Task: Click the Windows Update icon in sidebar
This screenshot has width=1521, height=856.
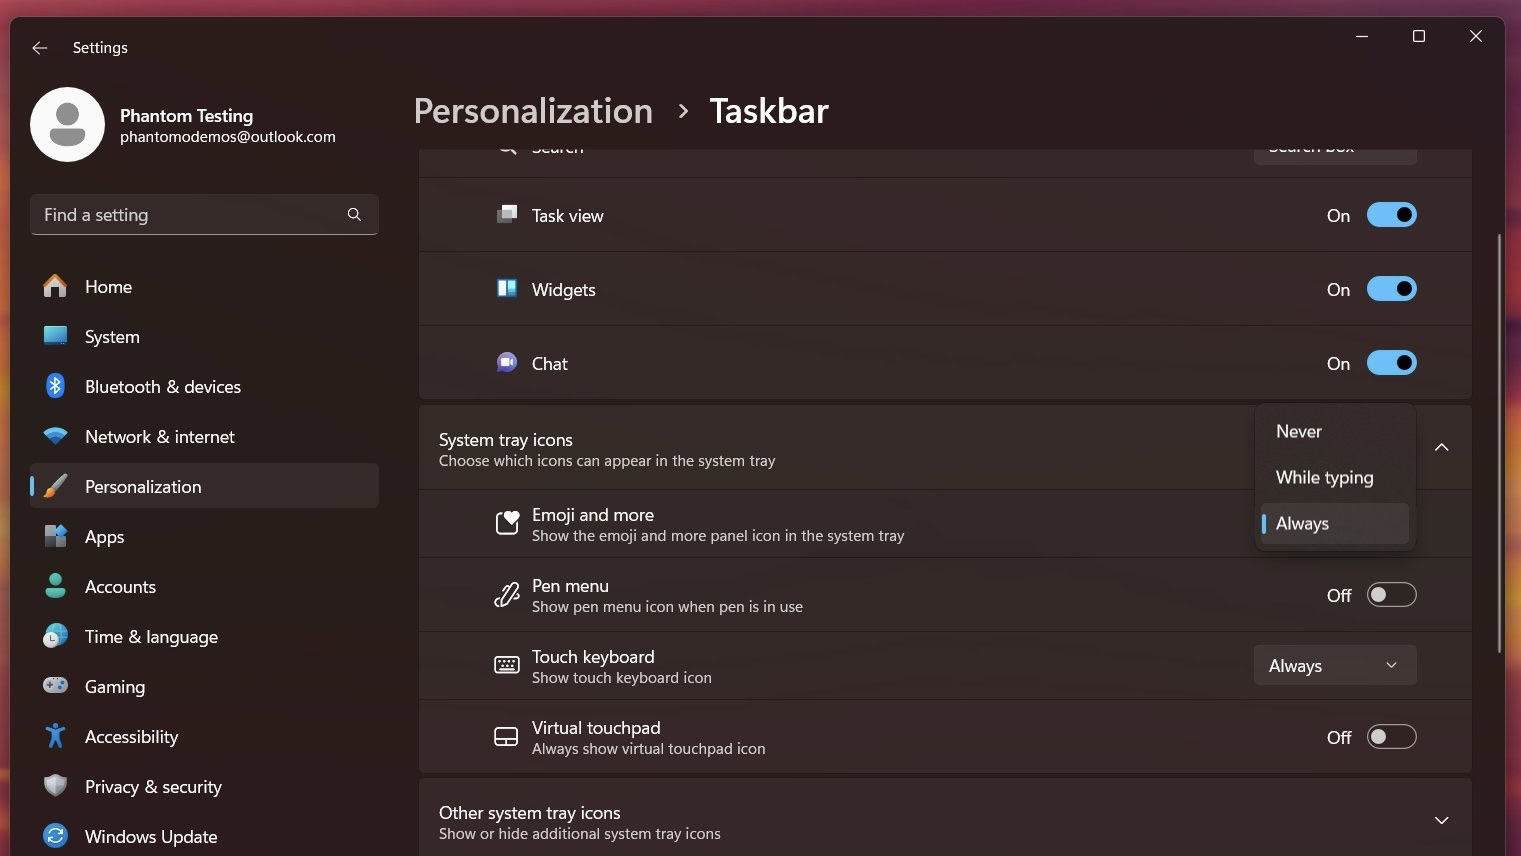Action: click(56, 836)
